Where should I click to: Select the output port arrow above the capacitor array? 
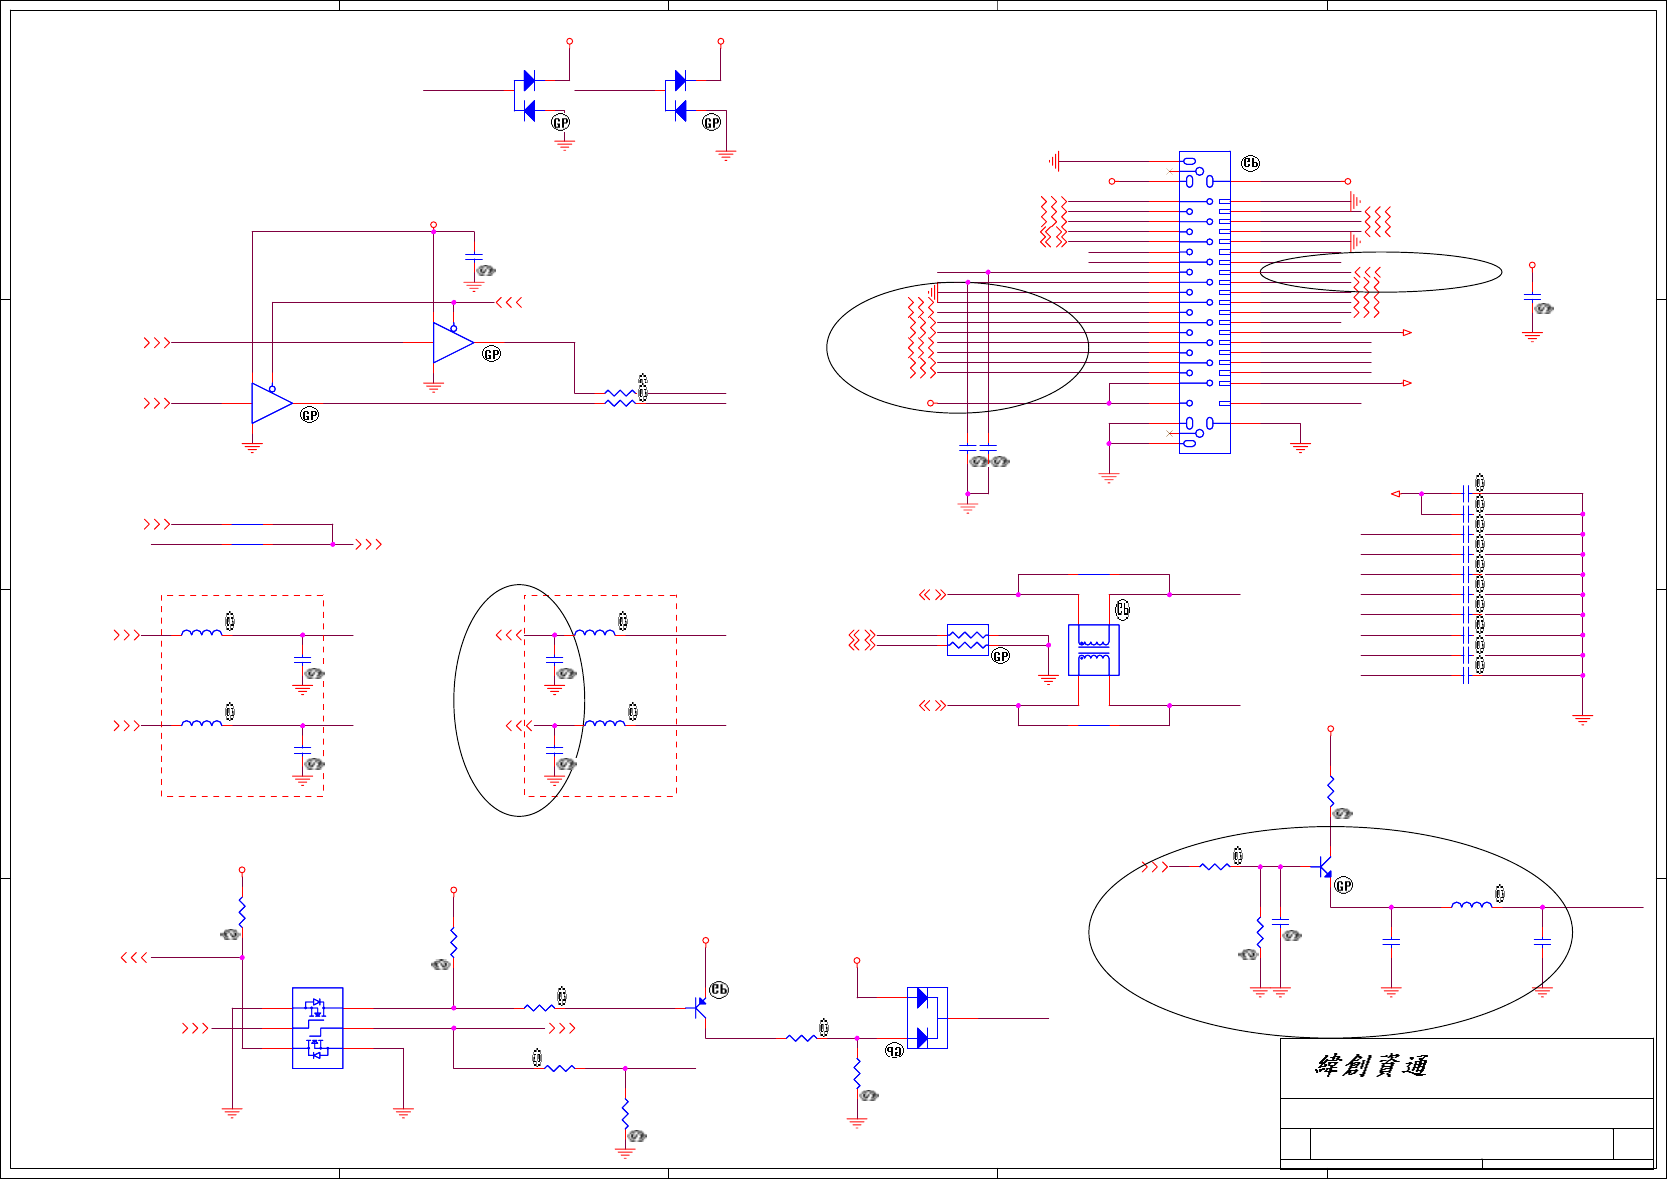[x=1395, y=494]
